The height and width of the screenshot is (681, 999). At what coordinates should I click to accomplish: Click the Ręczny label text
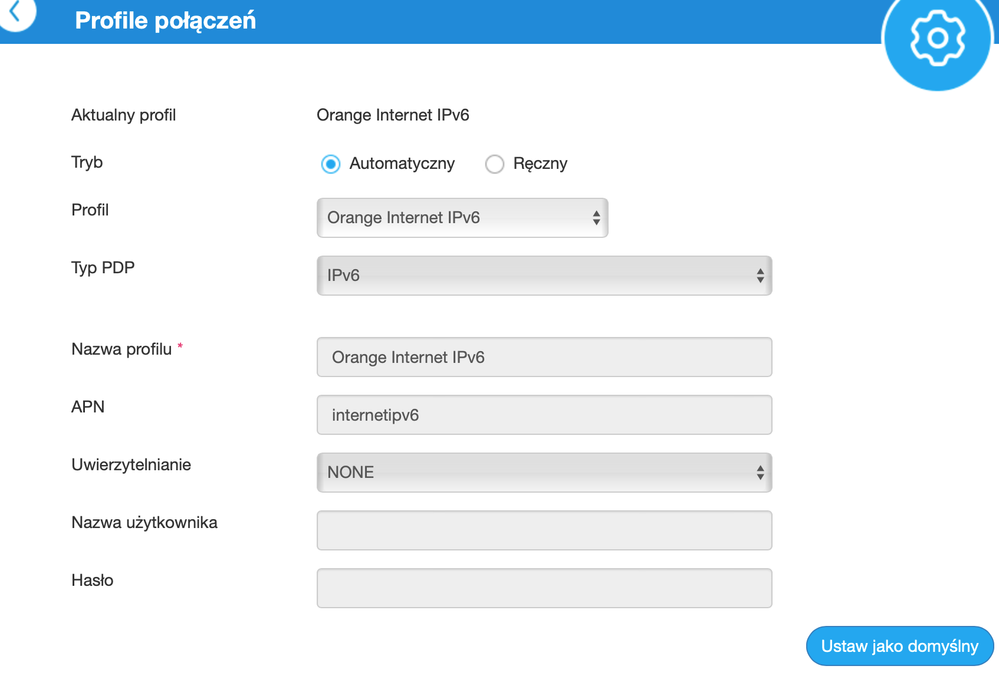(x=540, y=164)
